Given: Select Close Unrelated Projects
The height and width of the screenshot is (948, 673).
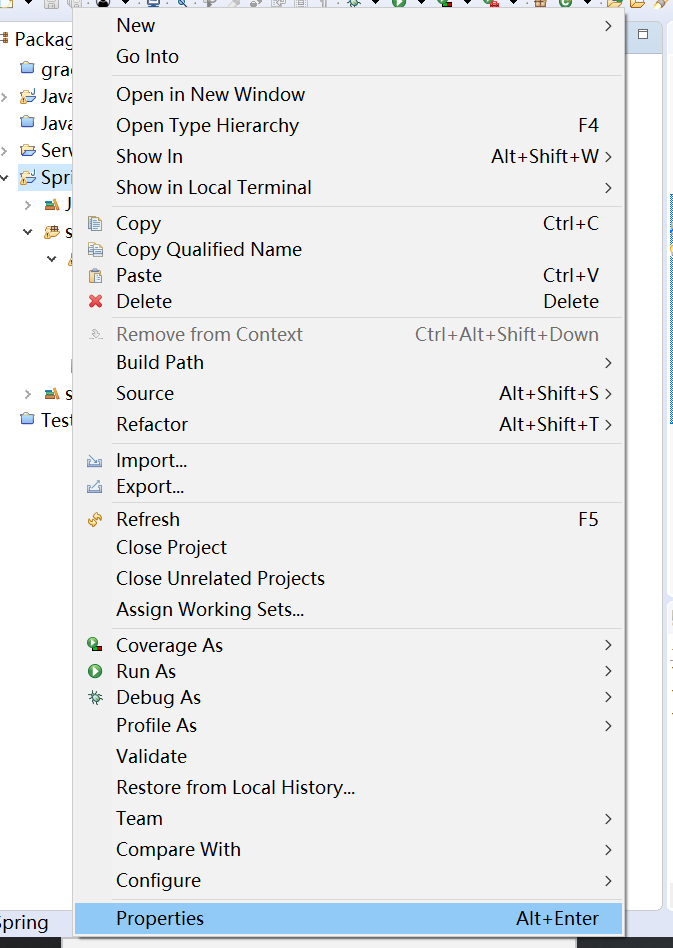Looking at the screenshot, I should [220, 579].
